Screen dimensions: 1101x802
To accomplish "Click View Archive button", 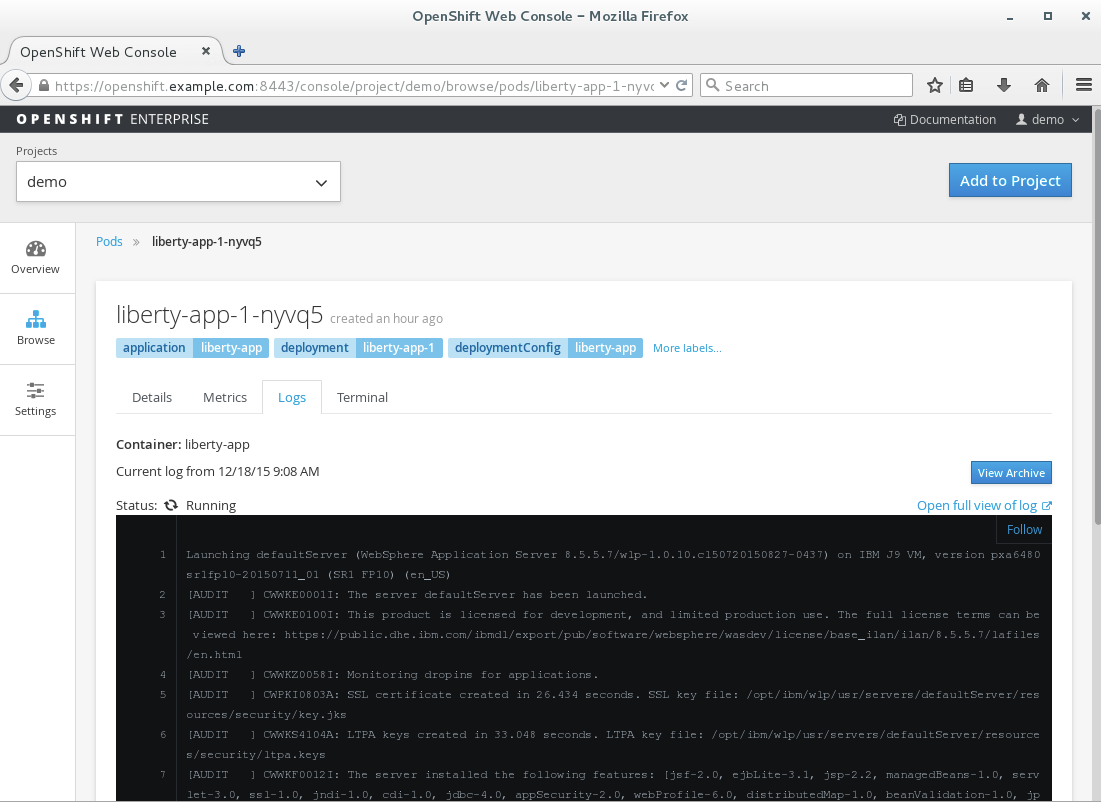I will [1011, 473].
